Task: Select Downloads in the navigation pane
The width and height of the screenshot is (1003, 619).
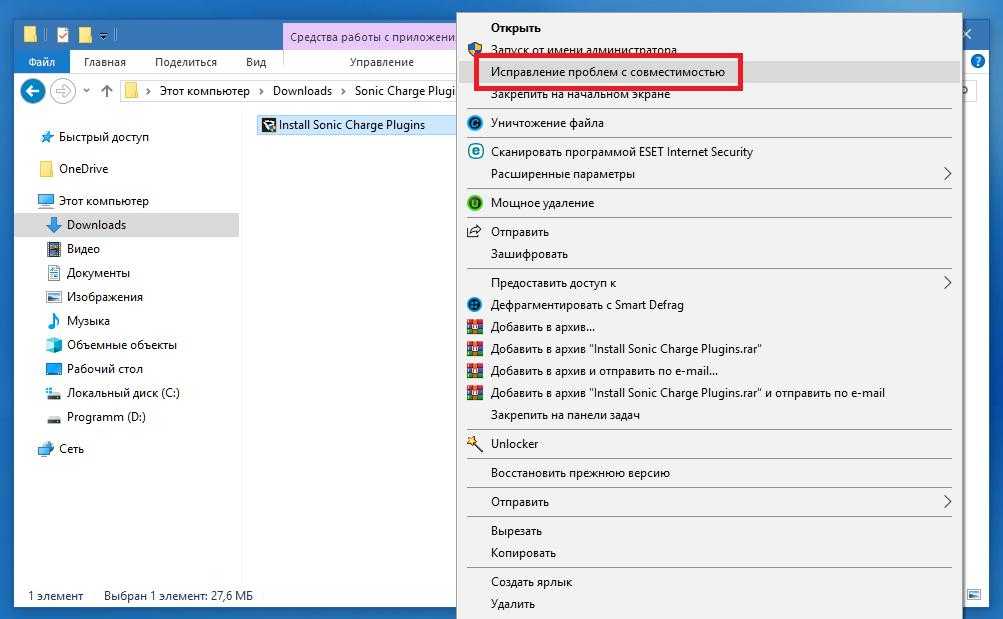Action: tap(96, 225)
